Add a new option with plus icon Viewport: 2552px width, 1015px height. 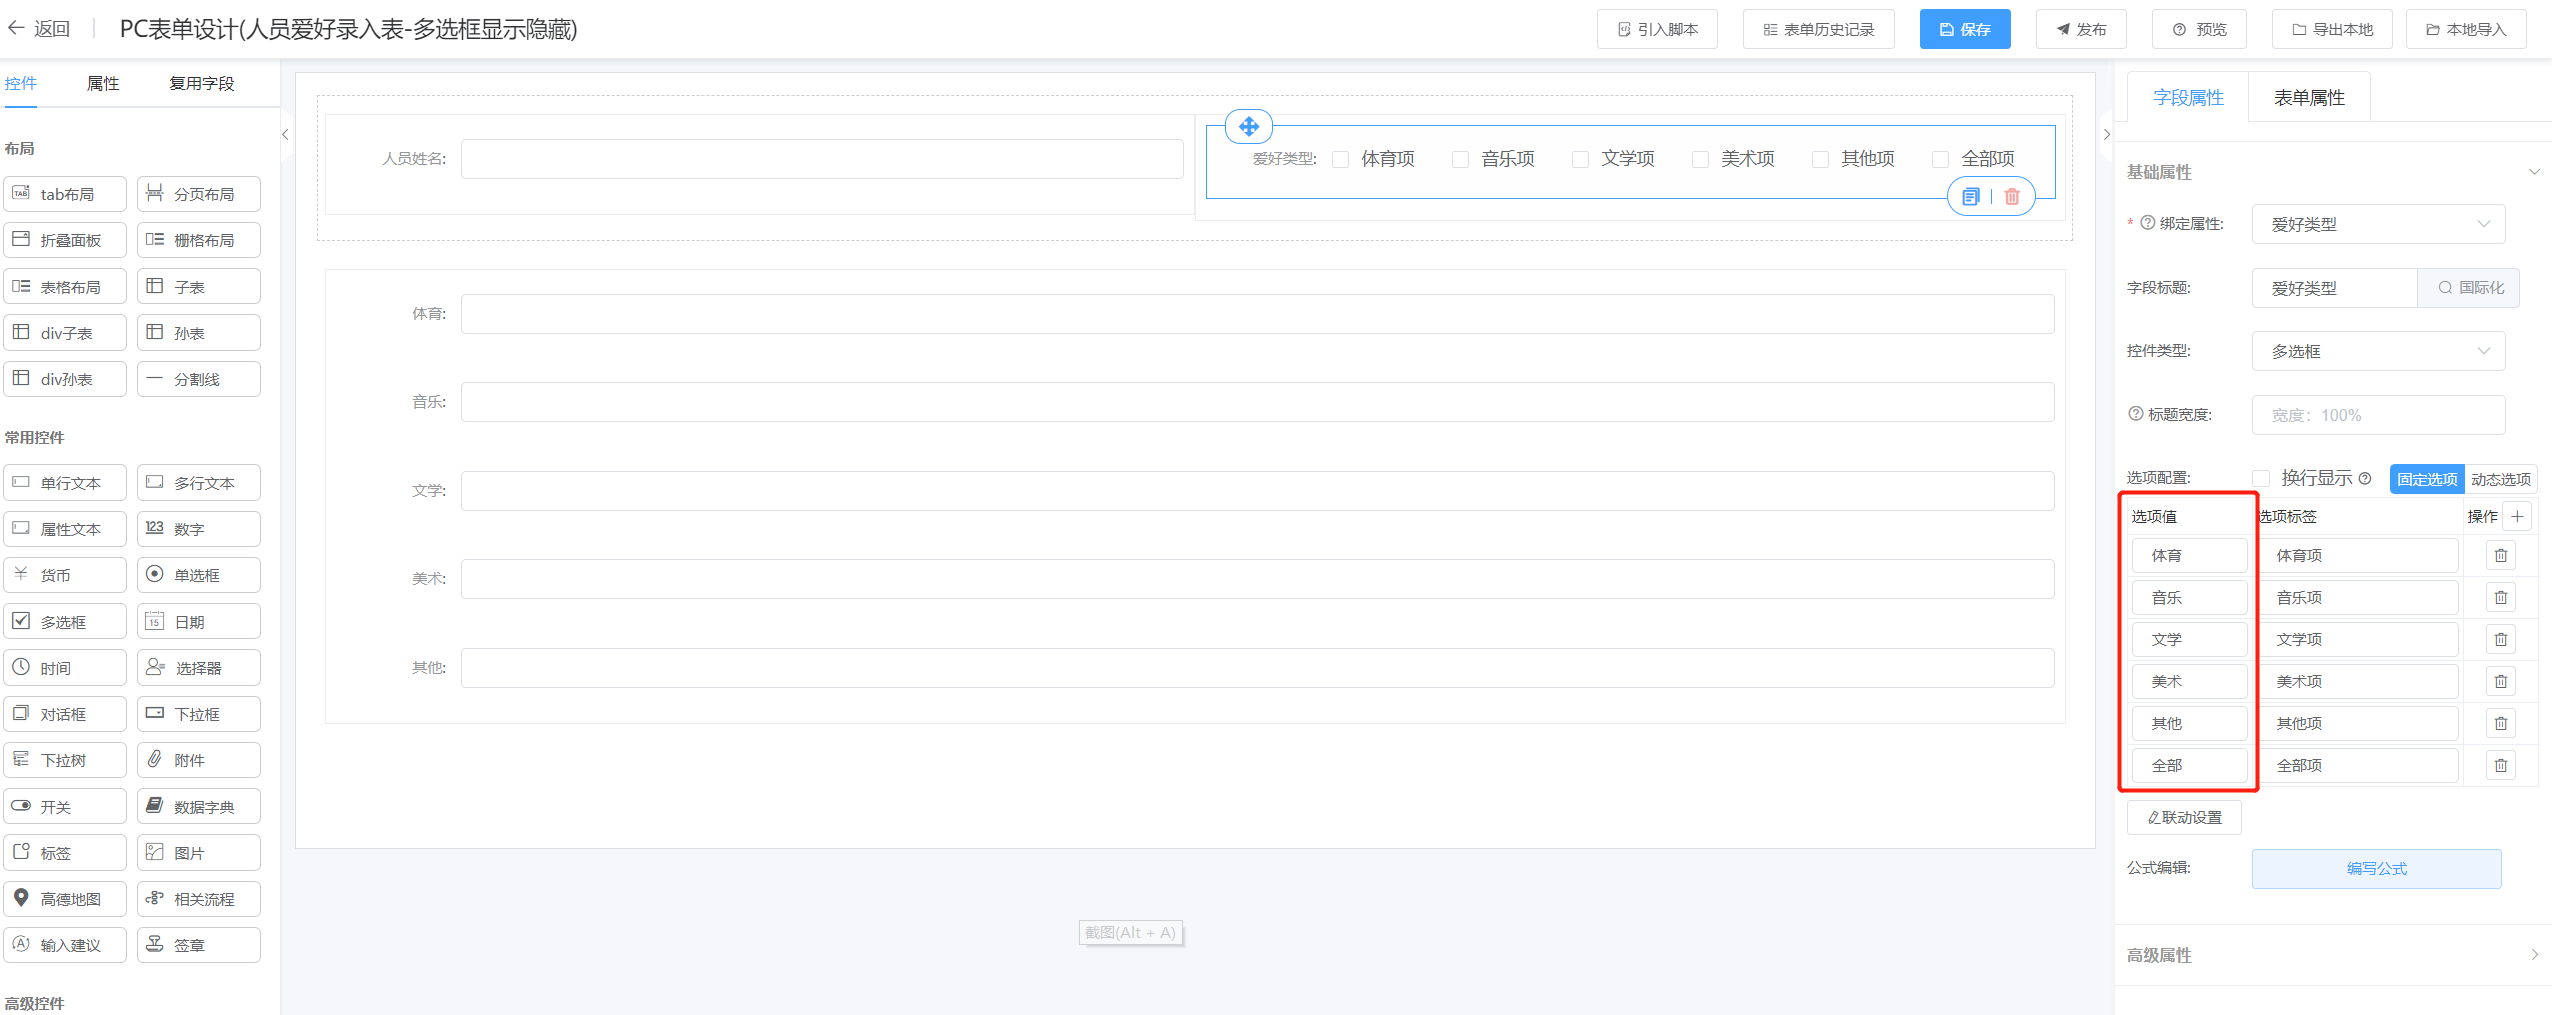[2517, 517]
